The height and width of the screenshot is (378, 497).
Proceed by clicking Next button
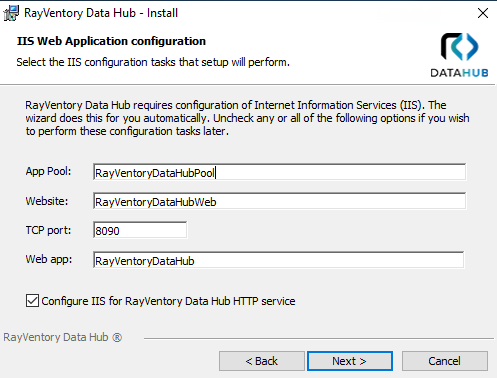point(350,361)
